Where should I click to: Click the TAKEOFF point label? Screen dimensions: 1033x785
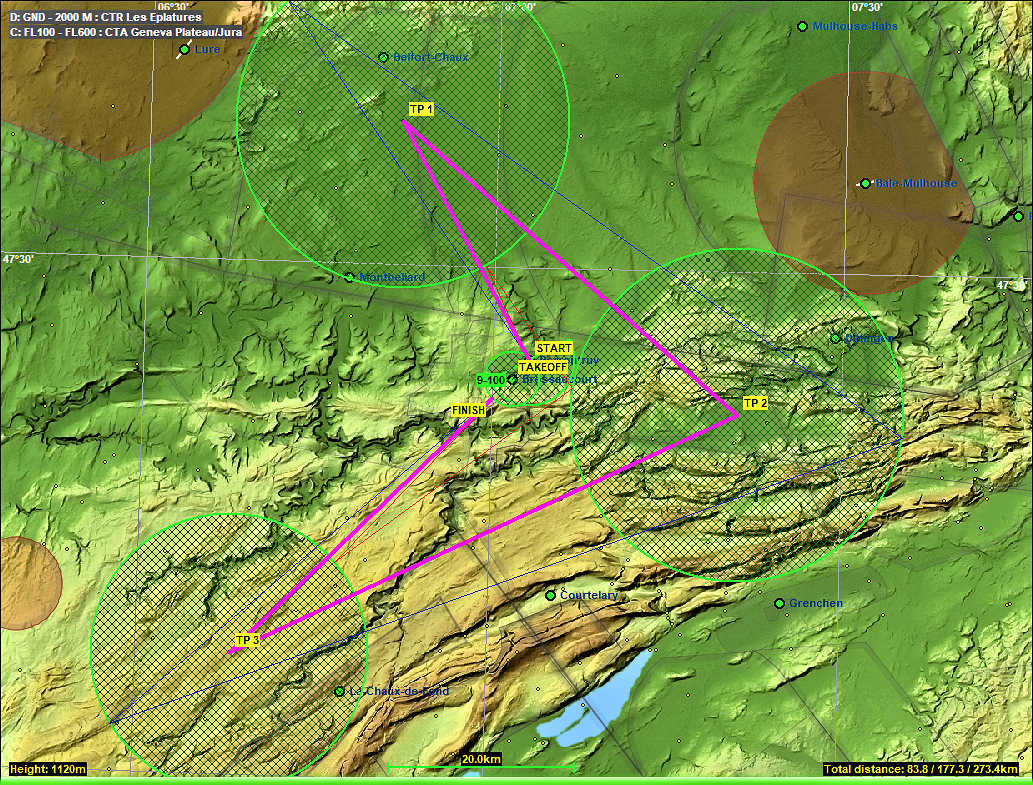[x=543, y=367]
